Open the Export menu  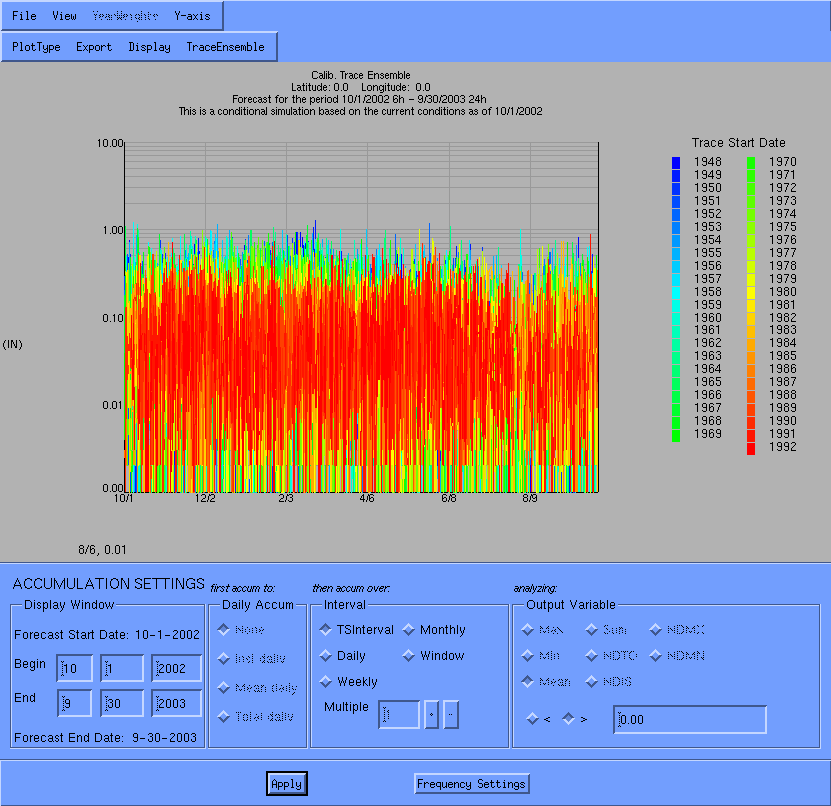pos(94,47)
